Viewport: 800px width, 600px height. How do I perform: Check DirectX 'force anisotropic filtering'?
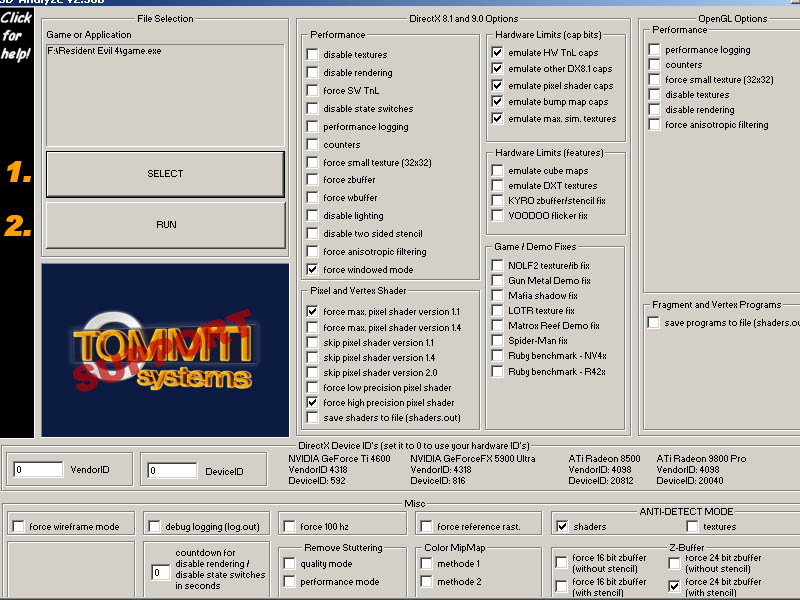(313, 252)
